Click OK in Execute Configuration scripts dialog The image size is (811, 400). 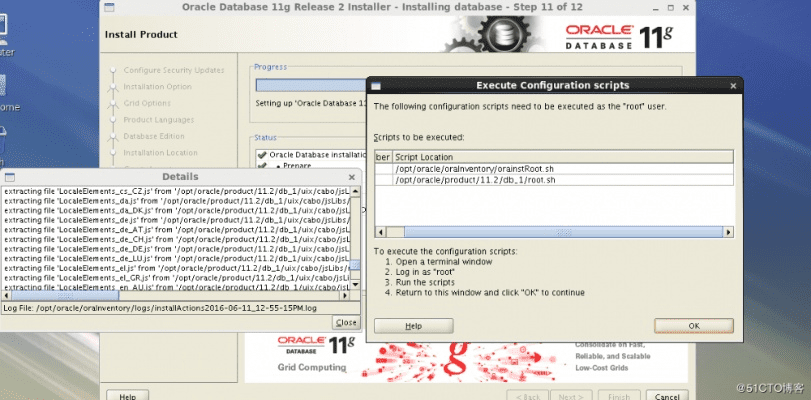coord(693,326)
